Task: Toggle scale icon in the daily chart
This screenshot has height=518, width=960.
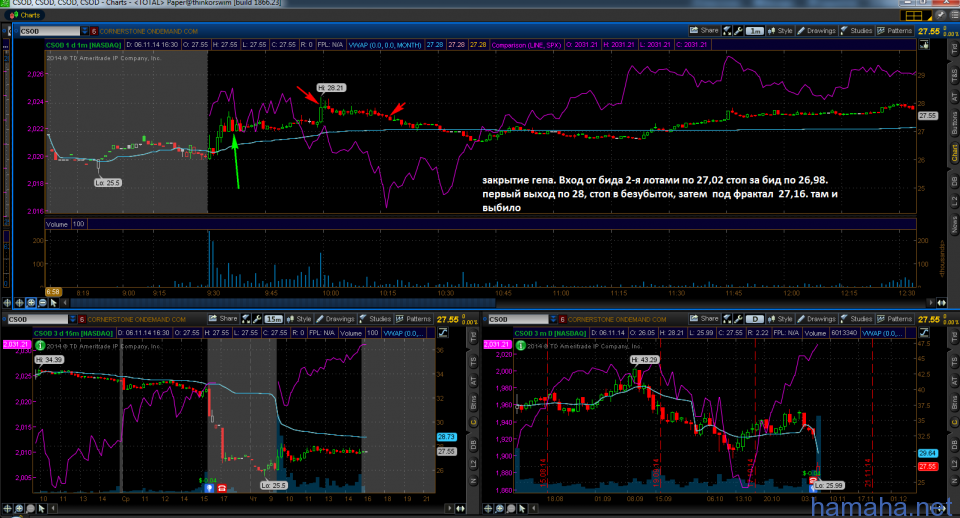Action: (923, 333)
